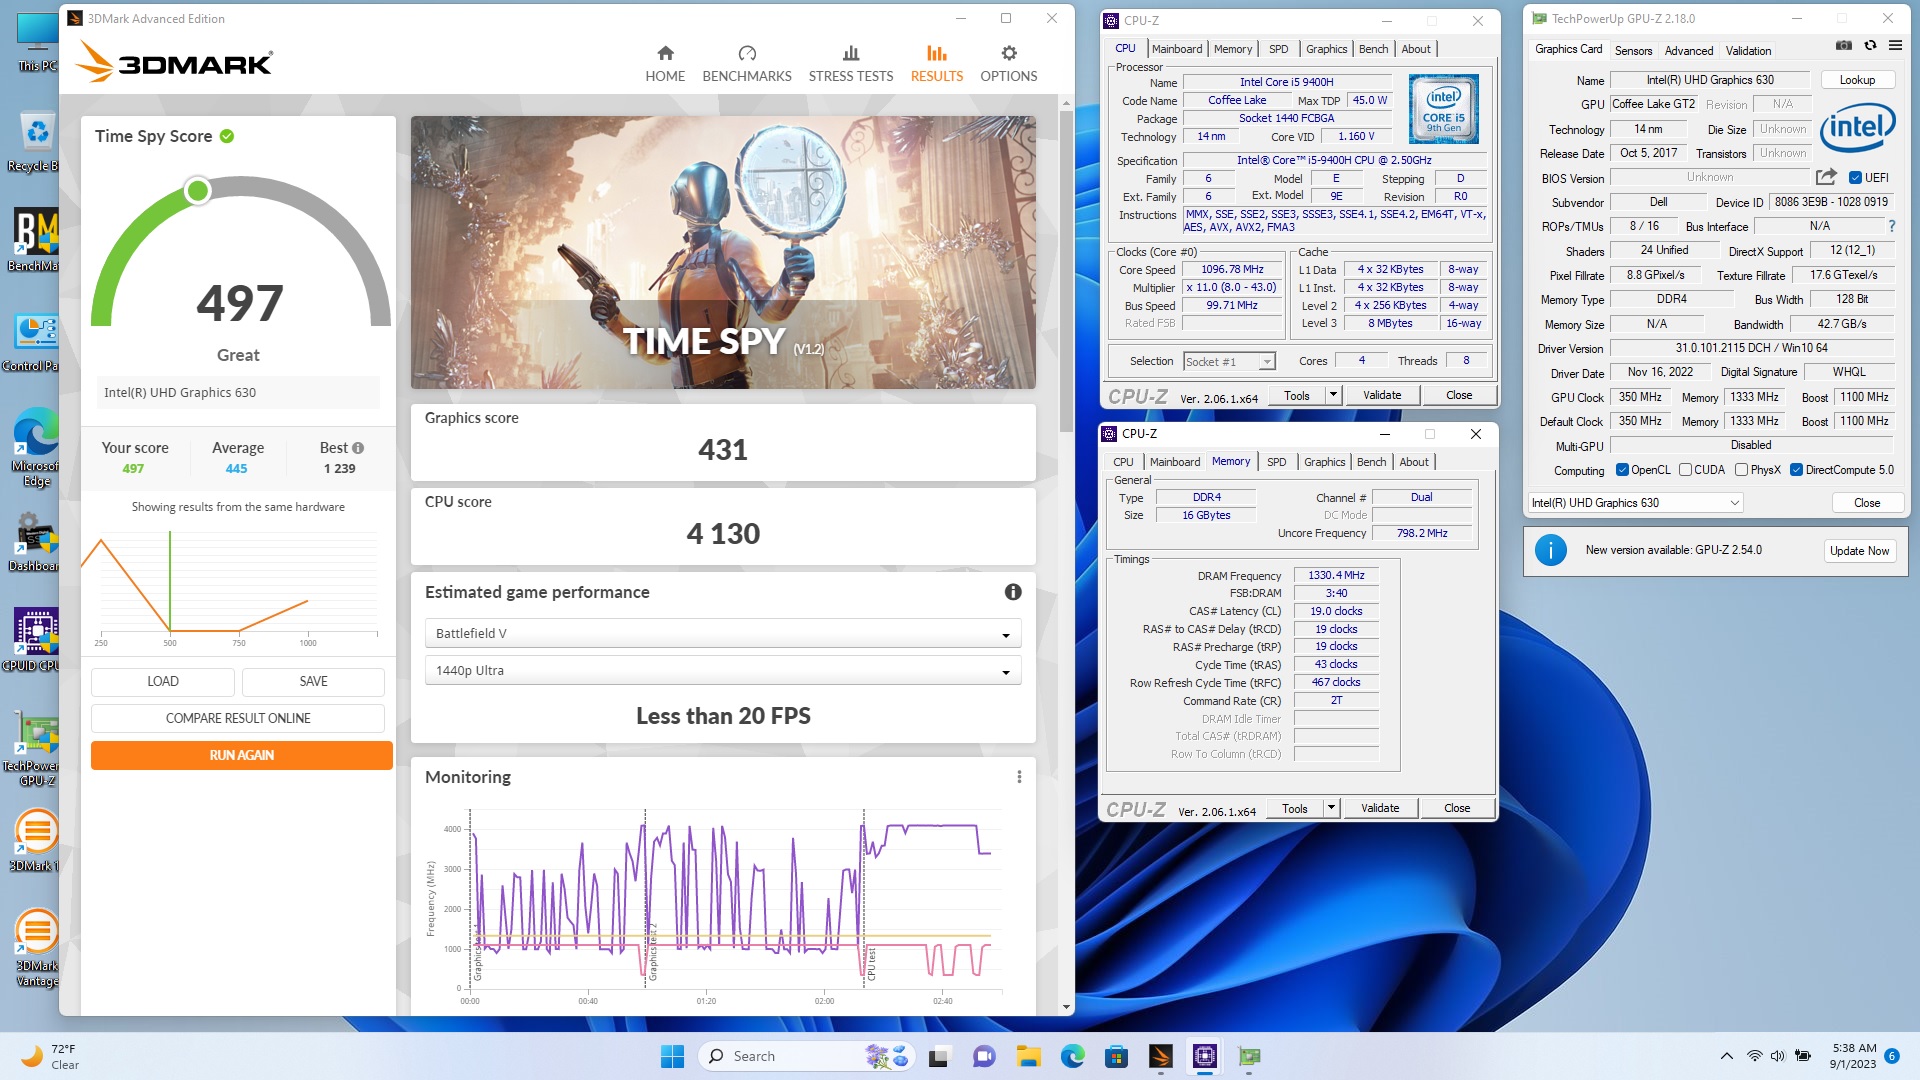The width and height of the screenshot is (1920, 1080).
Task: Open the 3DMark RESULTS section
Action: (x=937, y=64)
